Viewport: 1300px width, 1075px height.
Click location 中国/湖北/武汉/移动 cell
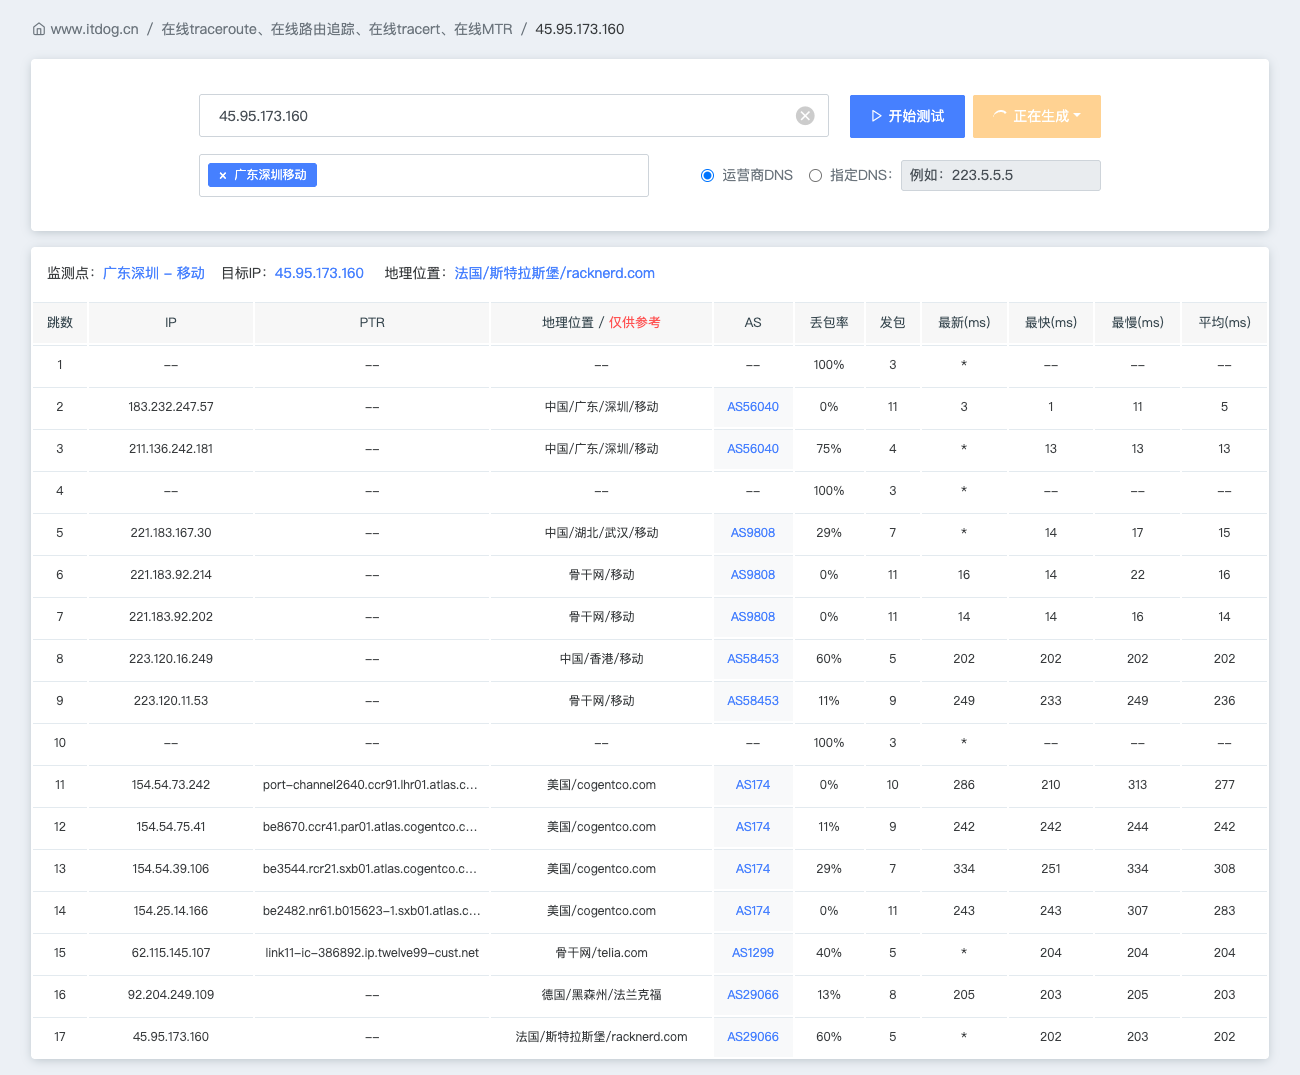602,533
